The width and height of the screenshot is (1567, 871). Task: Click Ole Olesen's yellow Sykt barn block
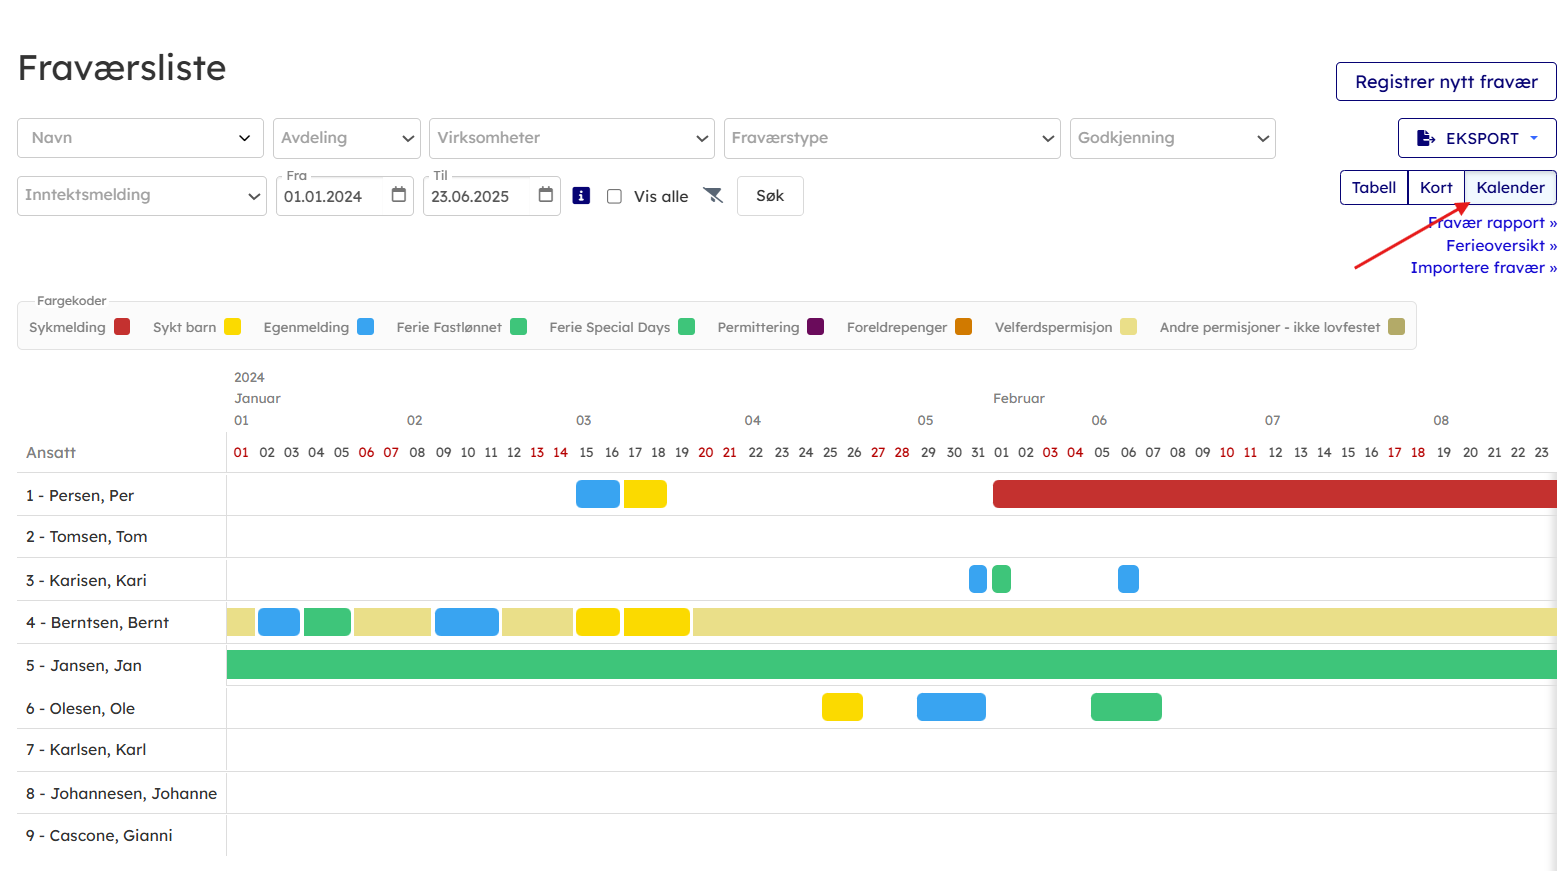(x=842, y=707)
